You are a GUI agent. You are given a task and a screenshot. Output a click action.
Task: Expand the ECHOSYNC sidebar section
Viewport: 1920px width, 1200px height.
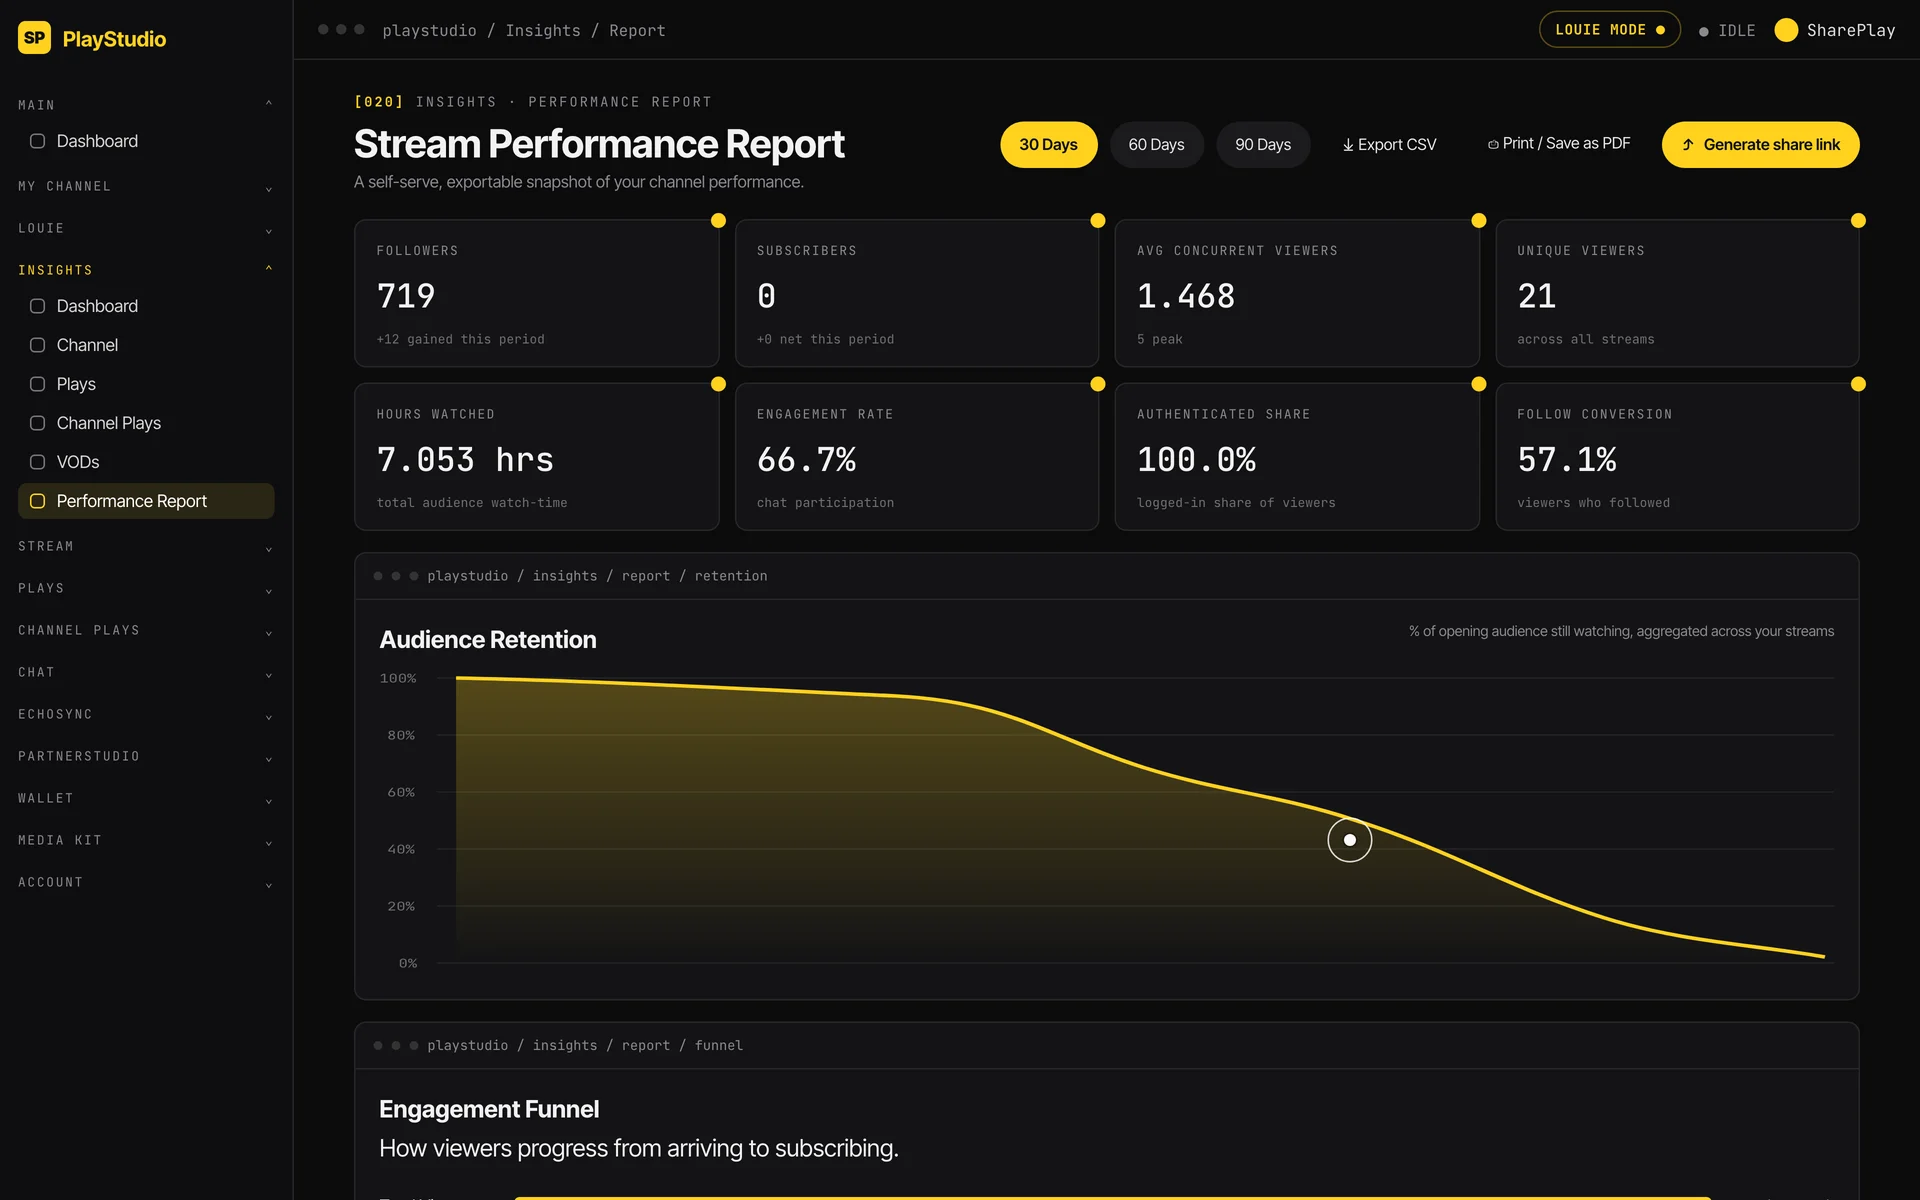tap(145, 715)
